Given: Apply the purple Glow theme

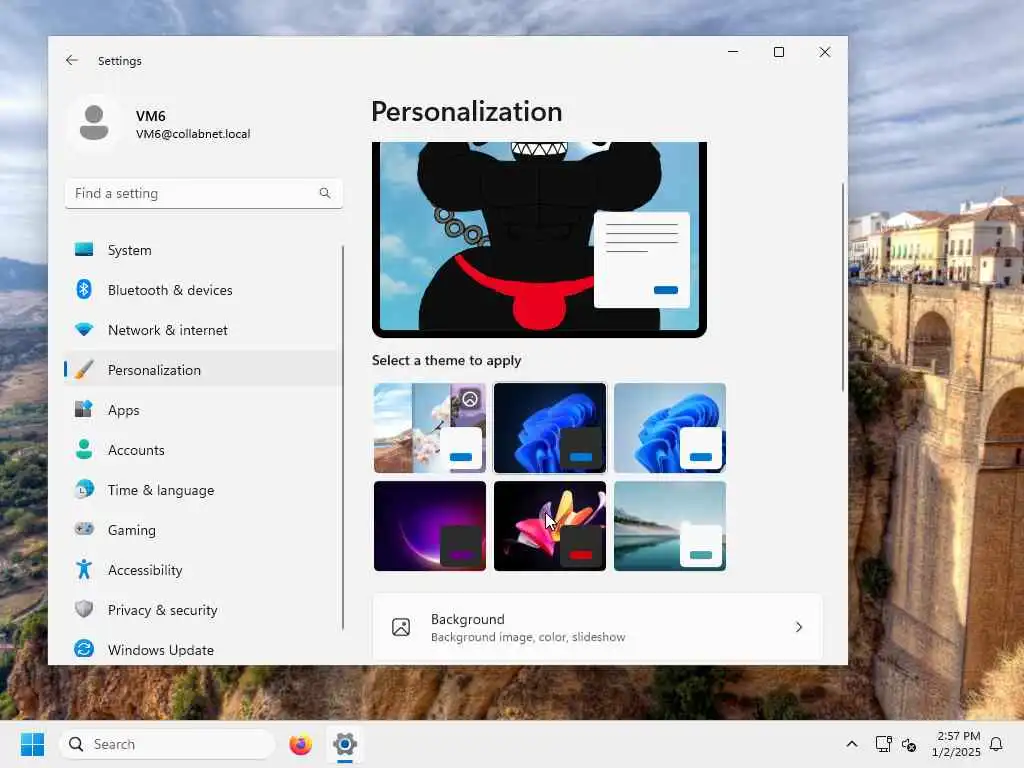Looking at the screenshot, I should (430, 526).
